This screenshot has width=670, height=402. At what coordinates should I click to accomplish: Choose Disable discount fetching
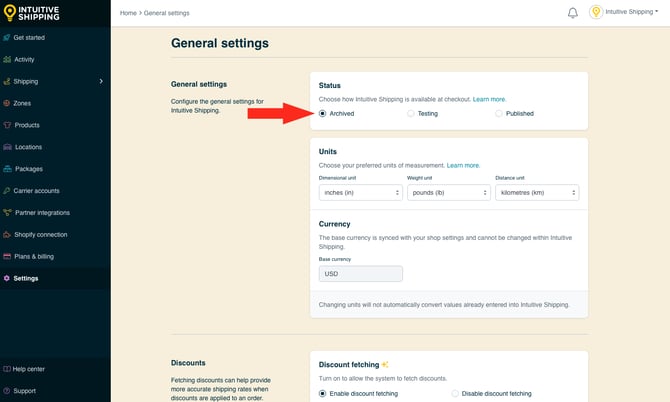(x=455, y=393)
